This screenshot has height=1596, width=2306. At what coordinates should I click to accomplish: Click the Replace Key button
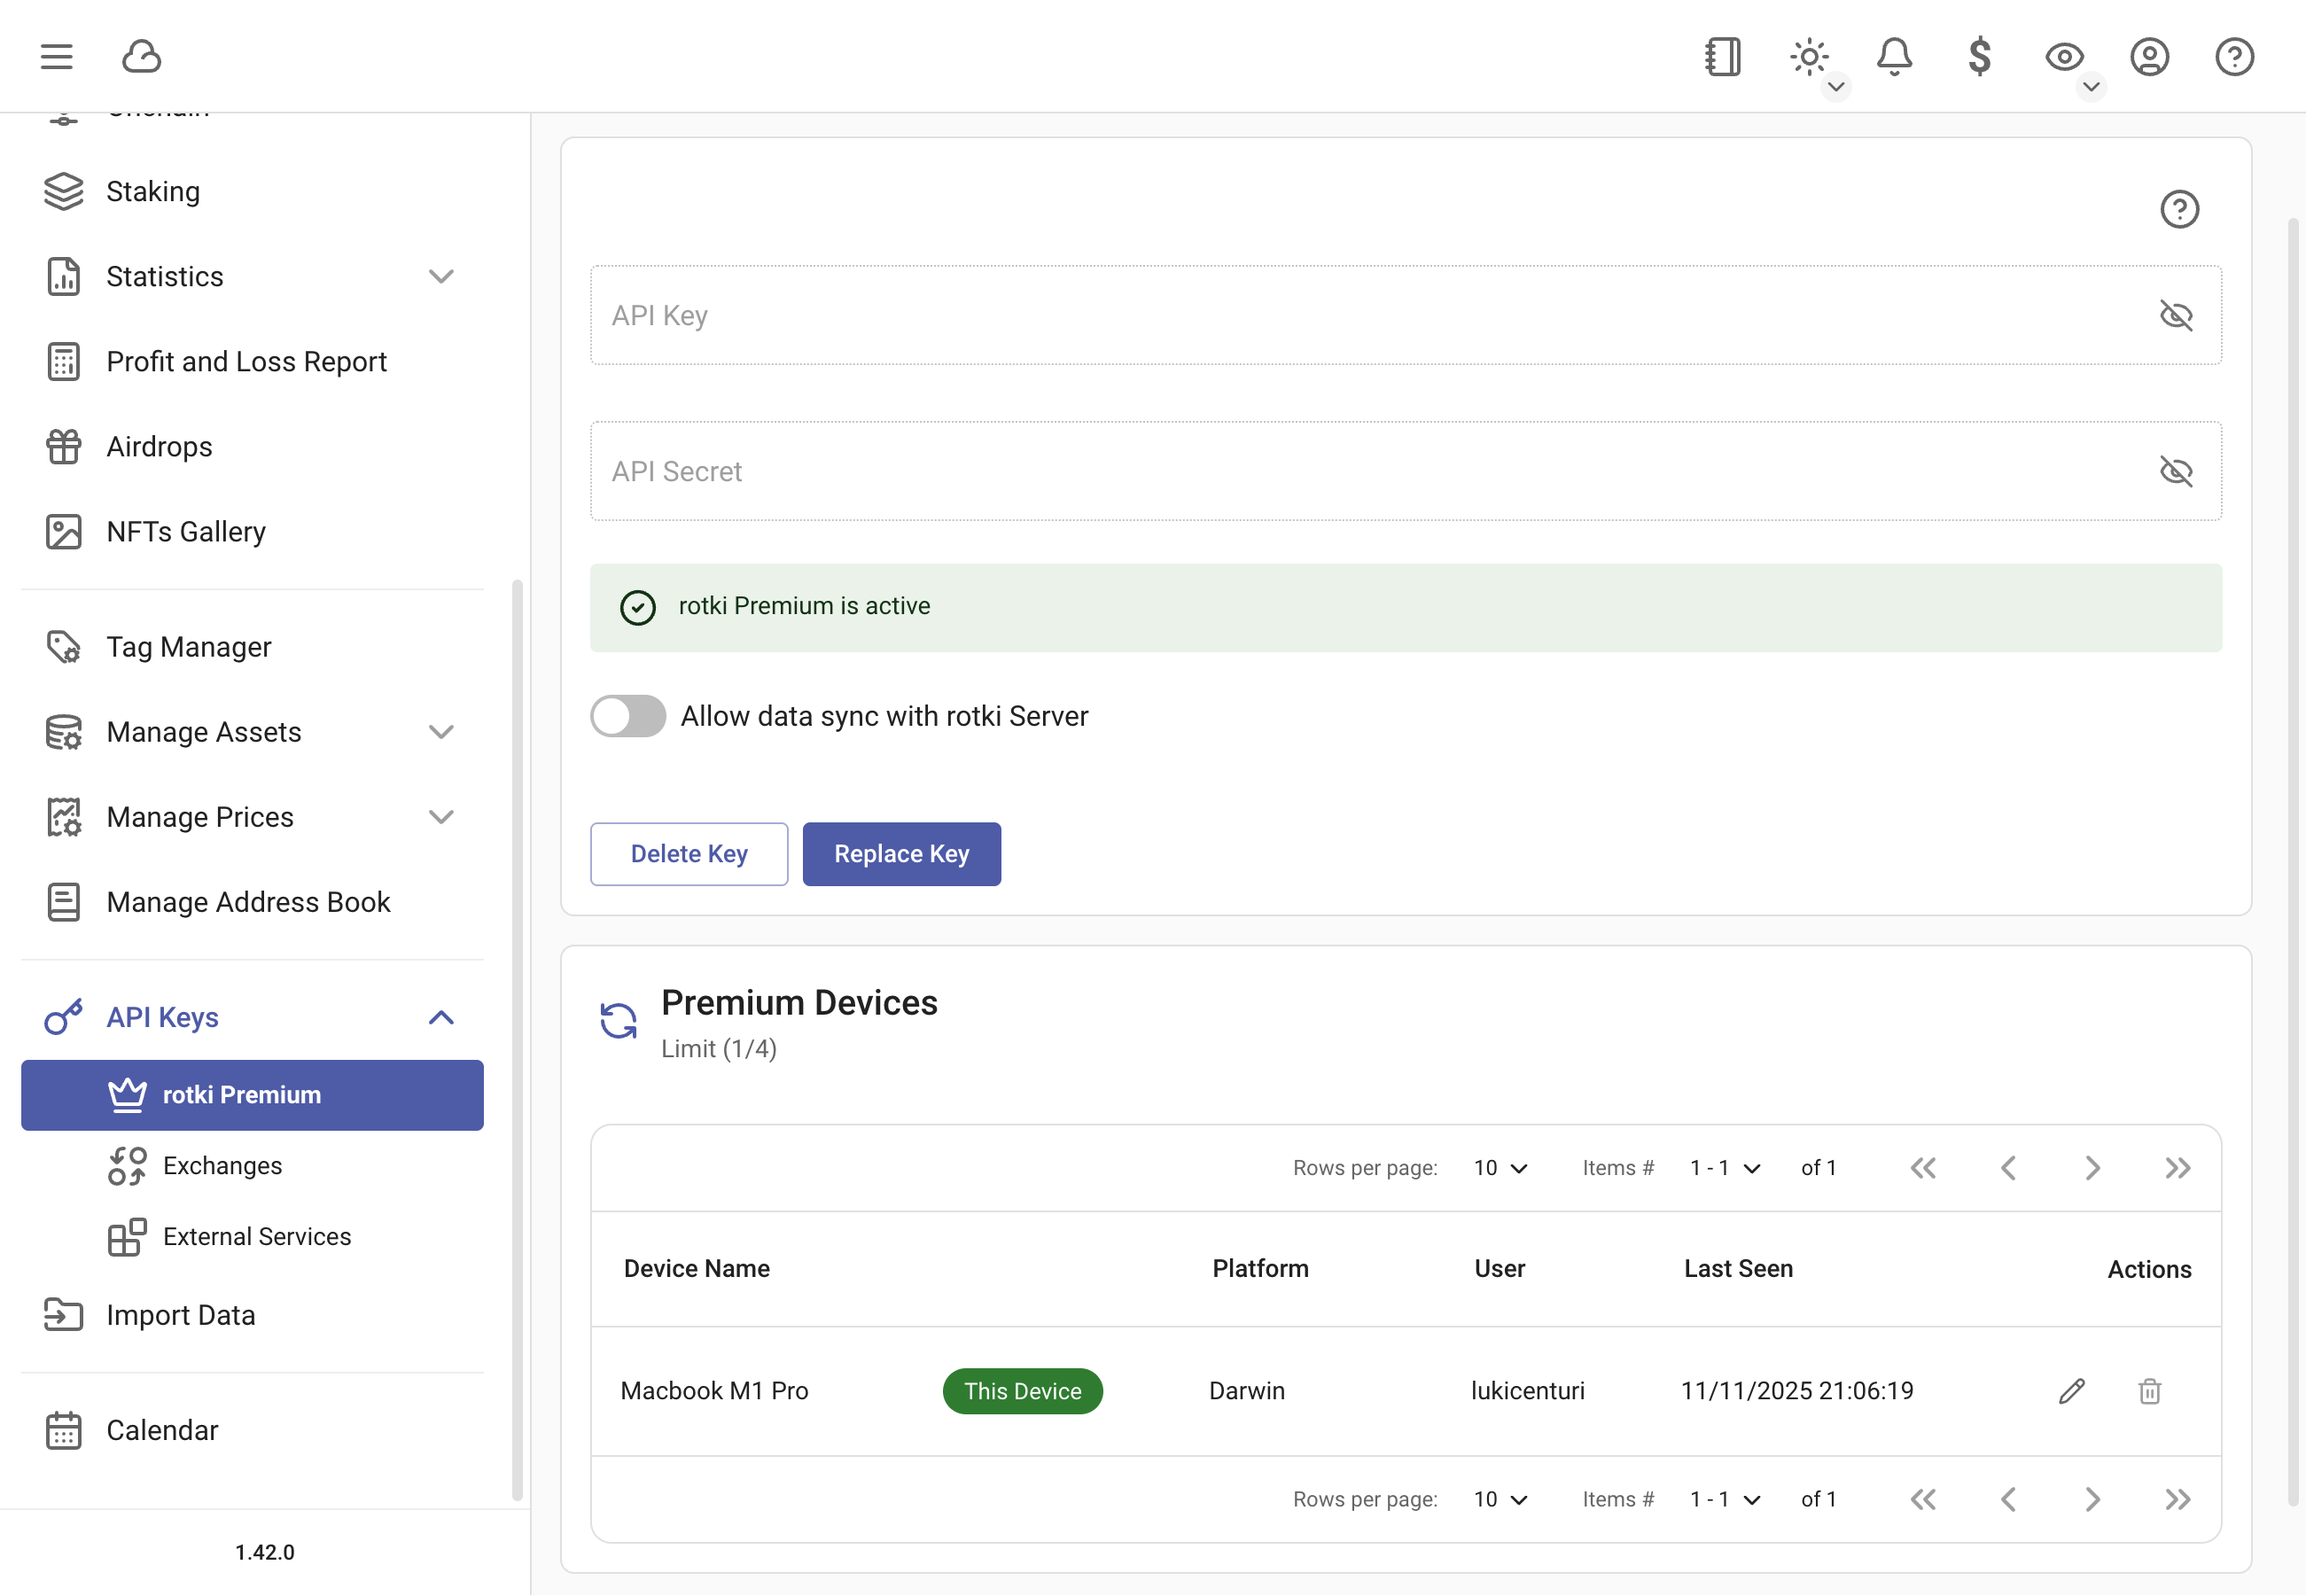pos(901,854)
